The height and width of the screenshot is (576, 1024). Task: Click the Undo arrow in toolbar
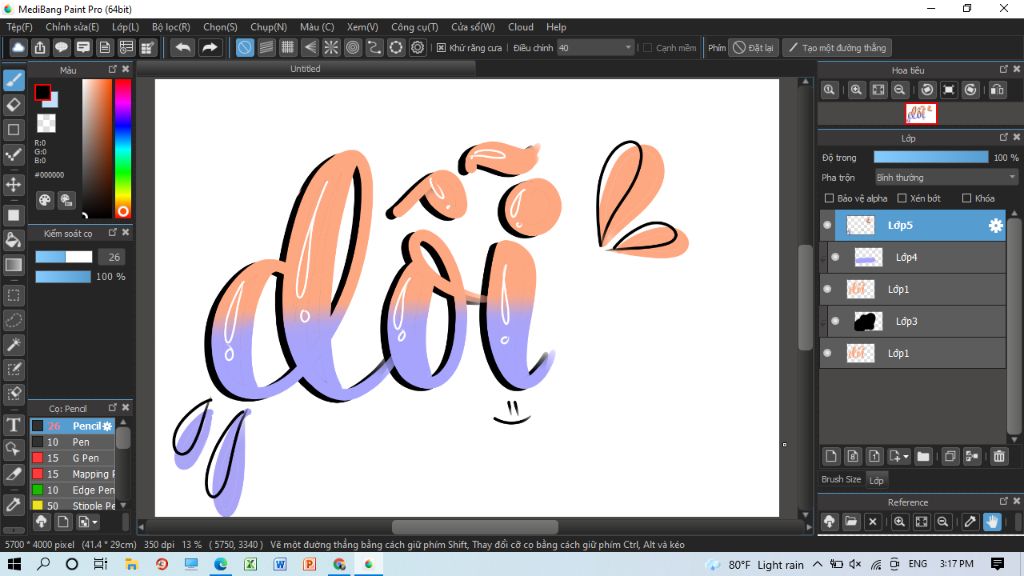pos(183,48)
